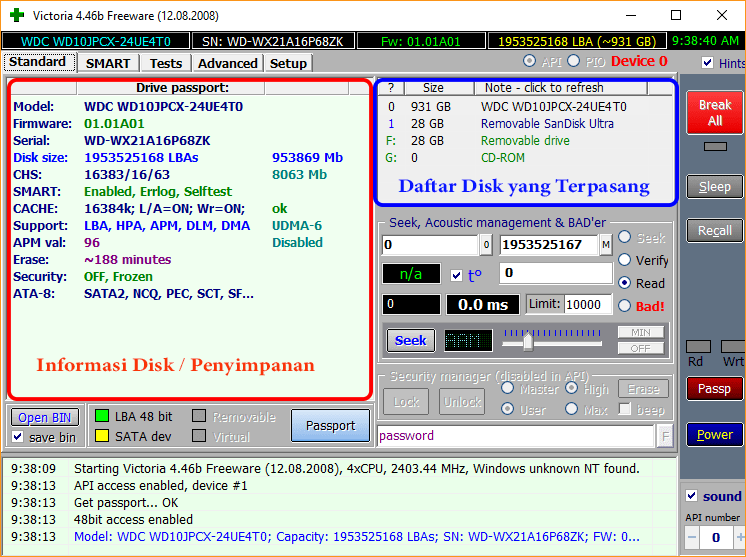This screenshot has width=746, height=557.
Task: Toggle the Virtual checkbox
Action: pyautogui.click(x=199, y=435)
